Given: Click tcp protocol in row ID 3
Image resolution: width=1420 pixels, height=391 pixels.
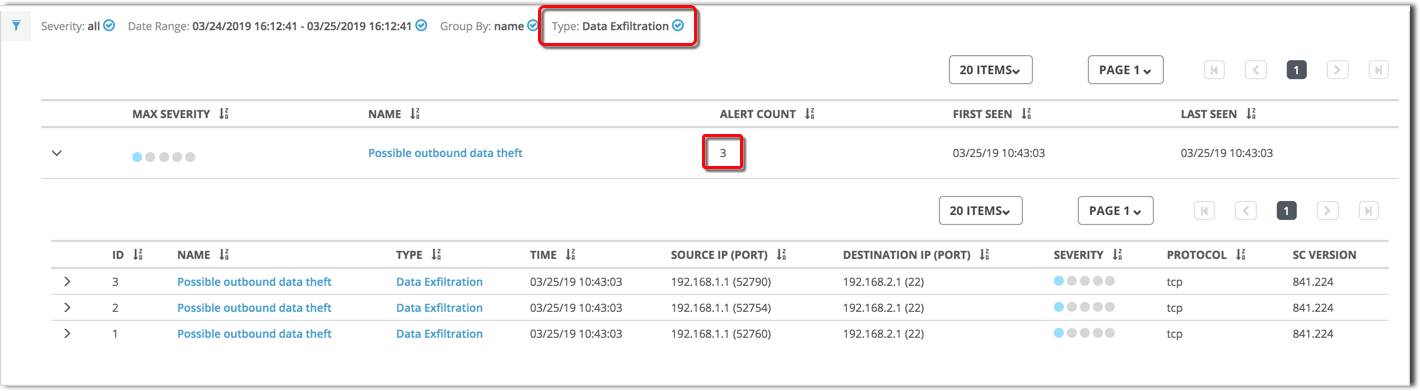Looking at the screenshot, I should pyautogui.click(x=1175, y=282).
